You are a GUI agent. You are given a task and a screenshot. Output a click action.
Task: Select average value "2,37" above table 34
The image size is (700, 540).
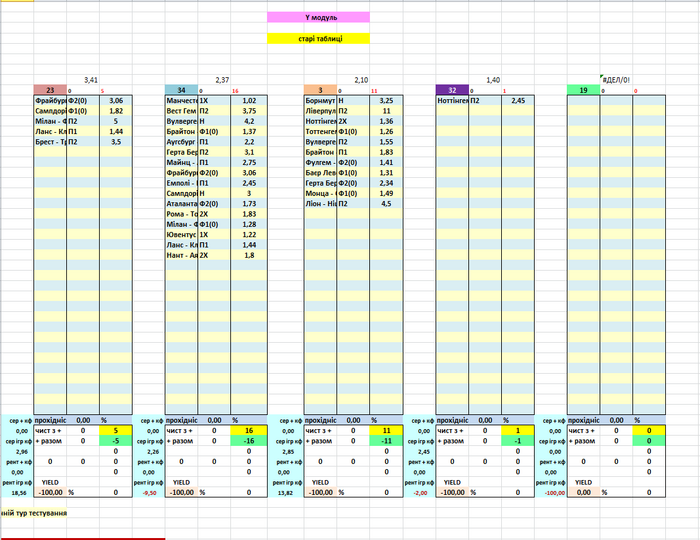tap(222, 80)
